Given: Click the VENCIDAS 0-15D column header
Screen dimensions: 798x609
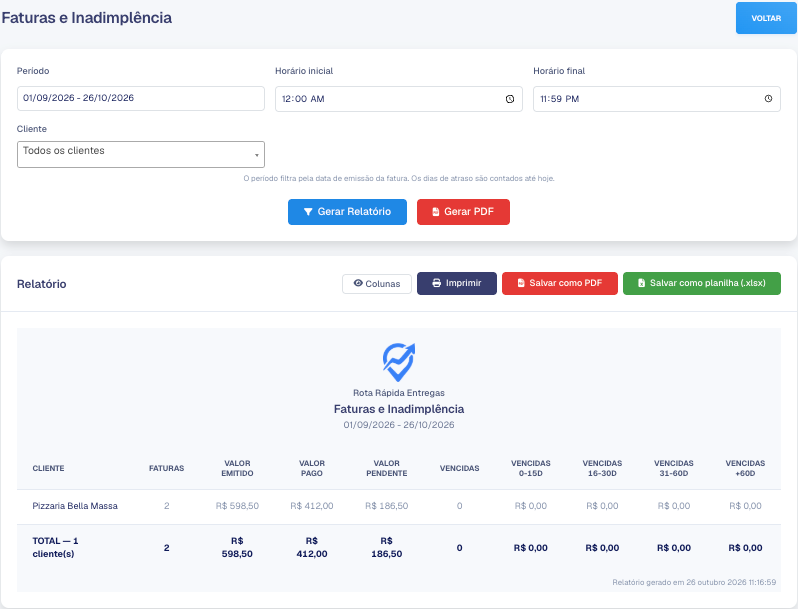Looking at the screenshot, I should (531, 468).
